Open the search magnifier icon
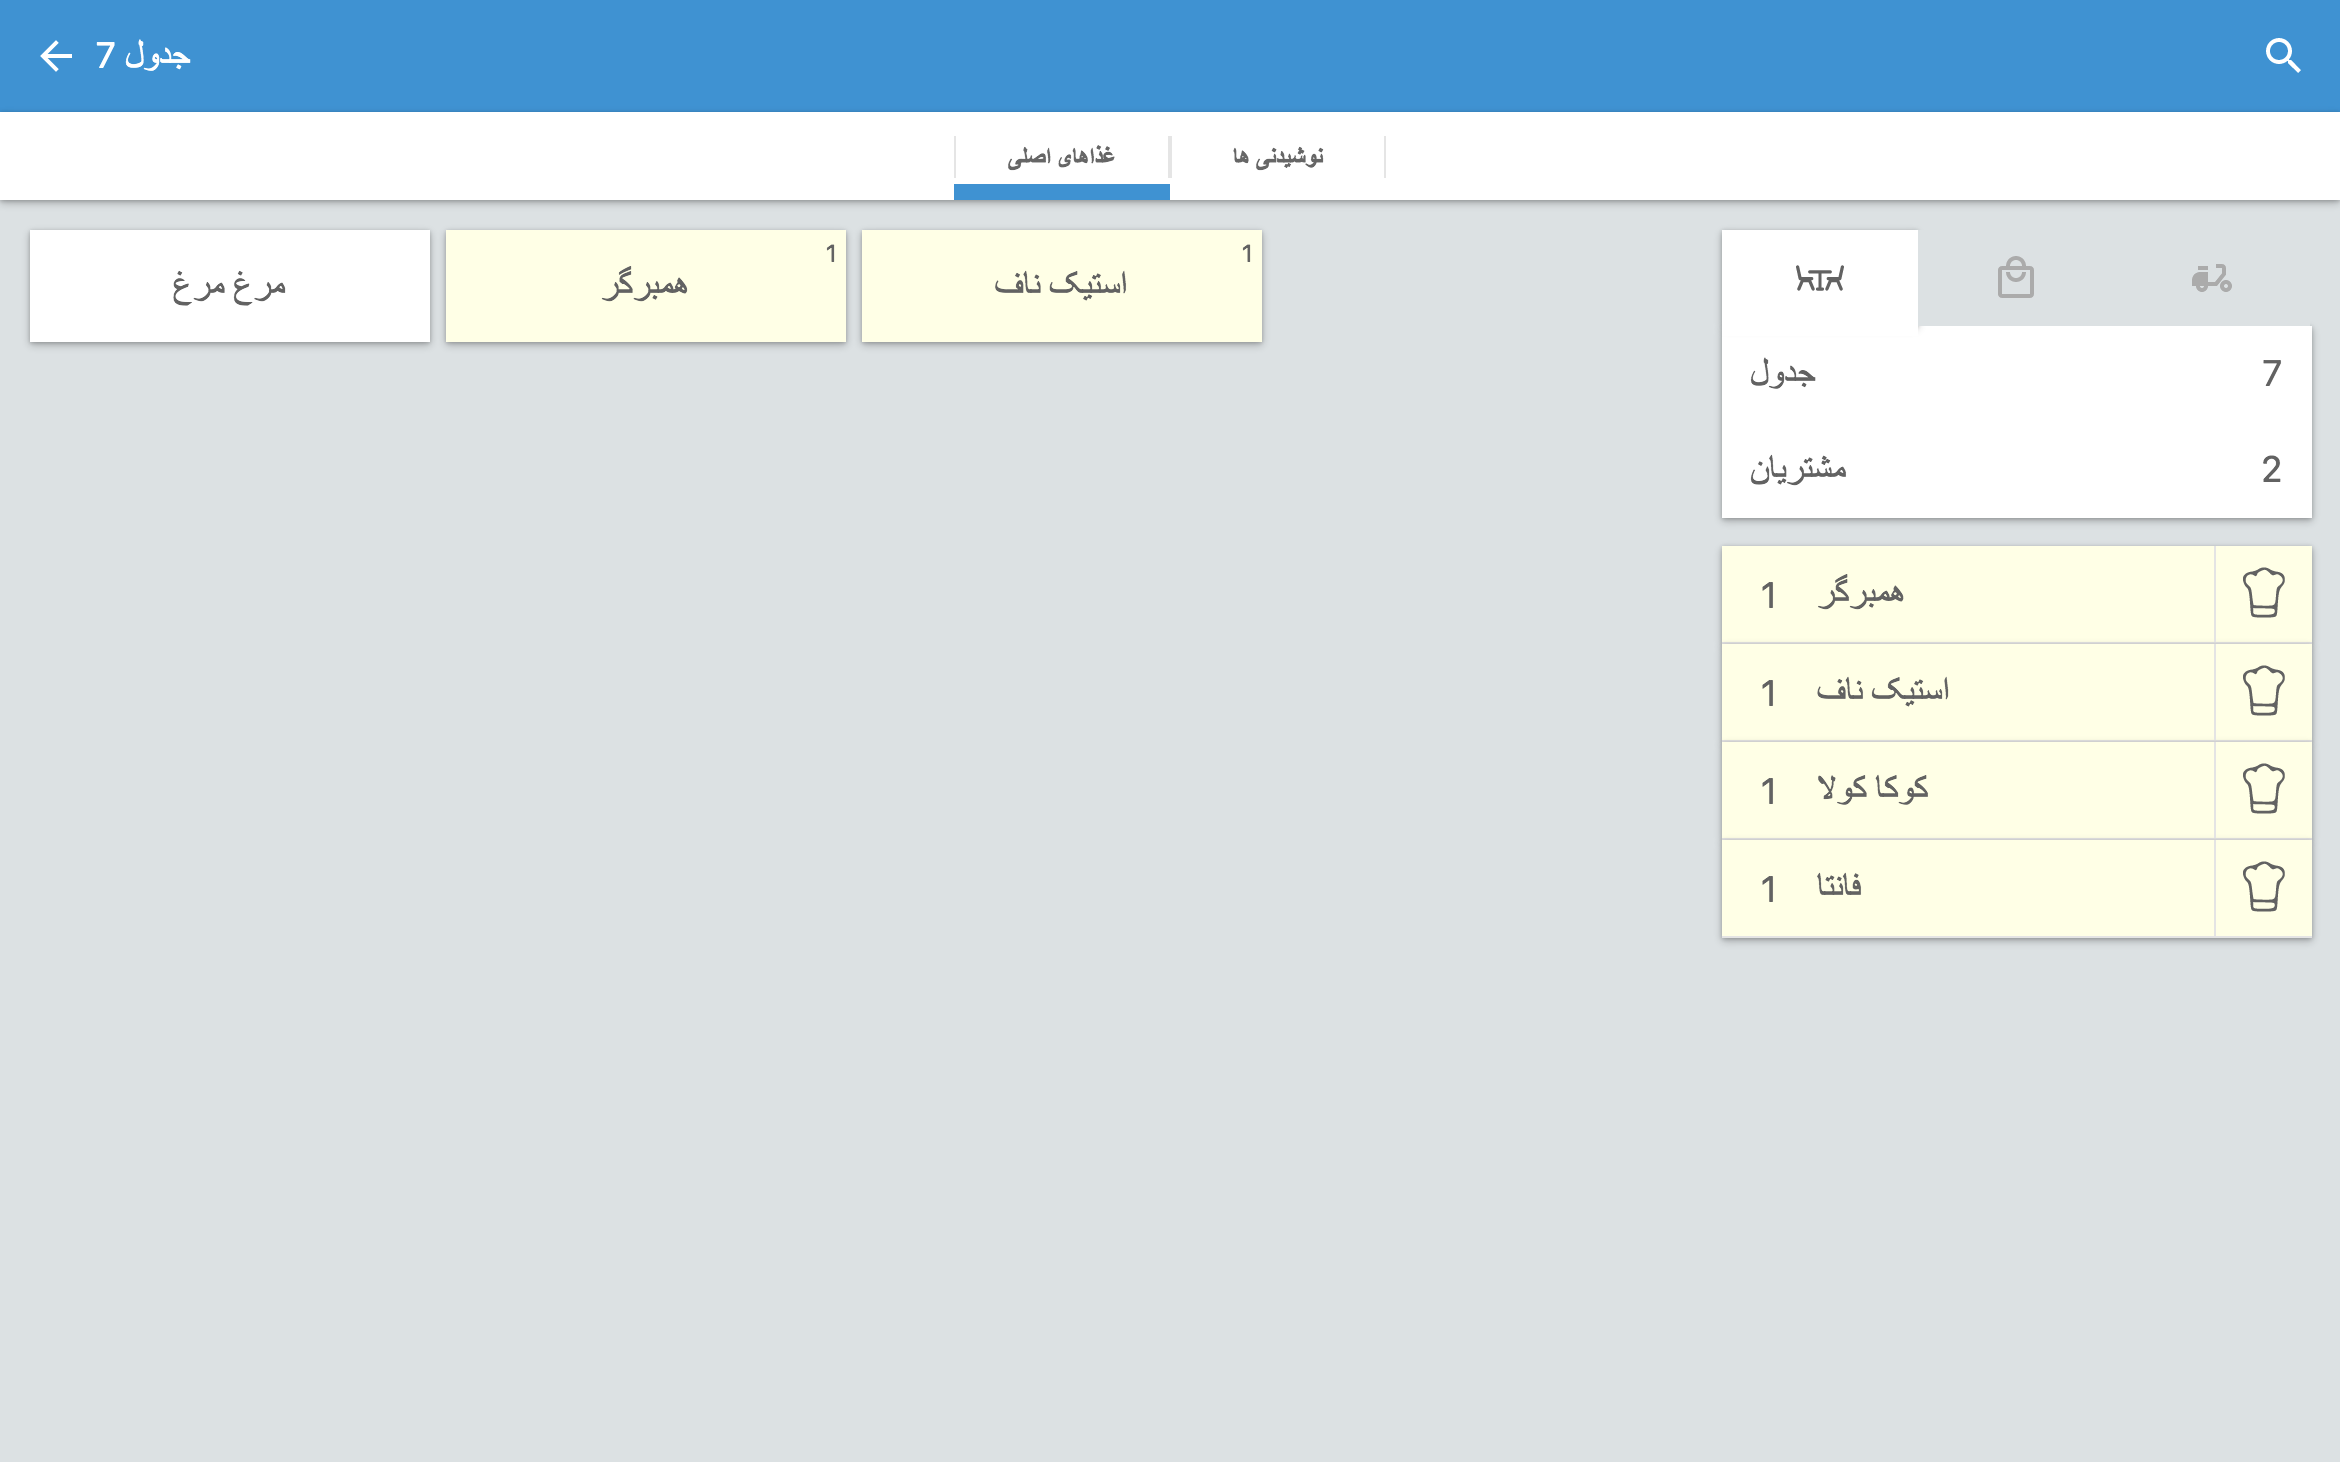The height and width of the screenshot is (1462, 2340). coord(2282,56)
